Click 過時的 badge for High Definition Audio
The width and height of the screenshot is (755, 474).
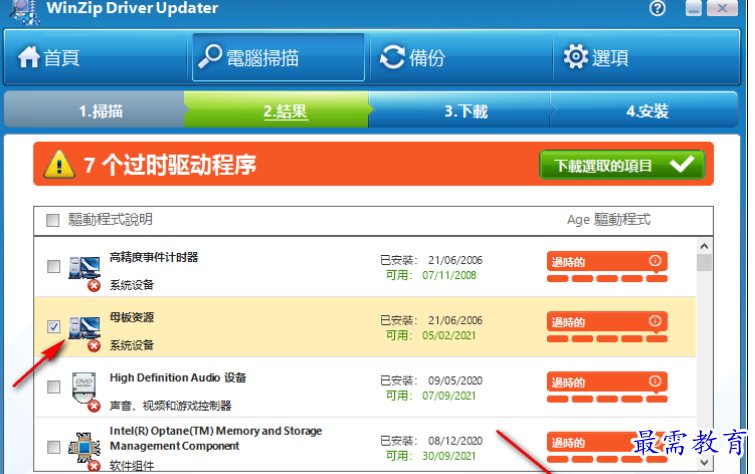tap(607, 382)
